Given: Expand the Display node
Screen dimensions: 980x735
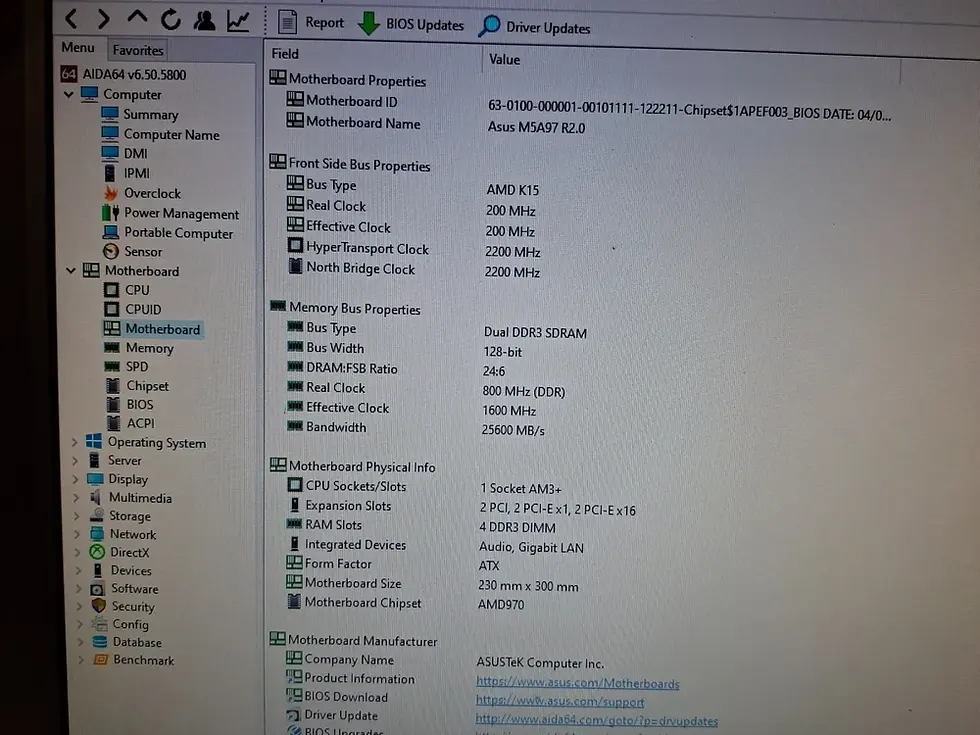Looking at the screenshot, I should (76, 479).
